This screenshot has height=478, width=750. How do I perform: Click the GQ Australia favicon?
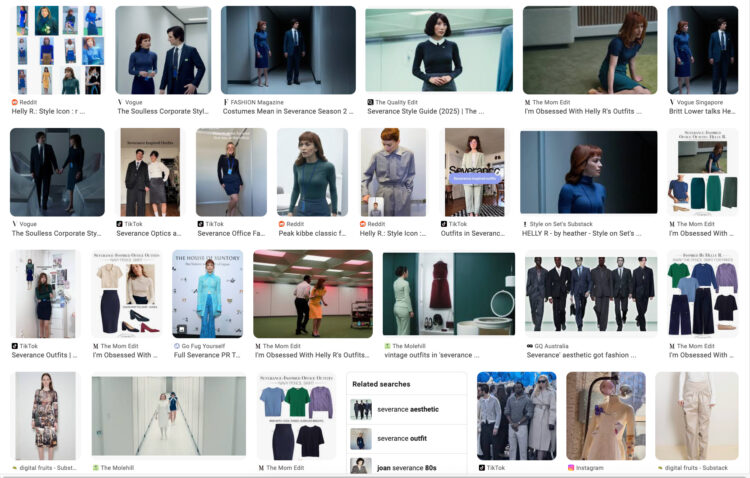click(x=529, y=345)
